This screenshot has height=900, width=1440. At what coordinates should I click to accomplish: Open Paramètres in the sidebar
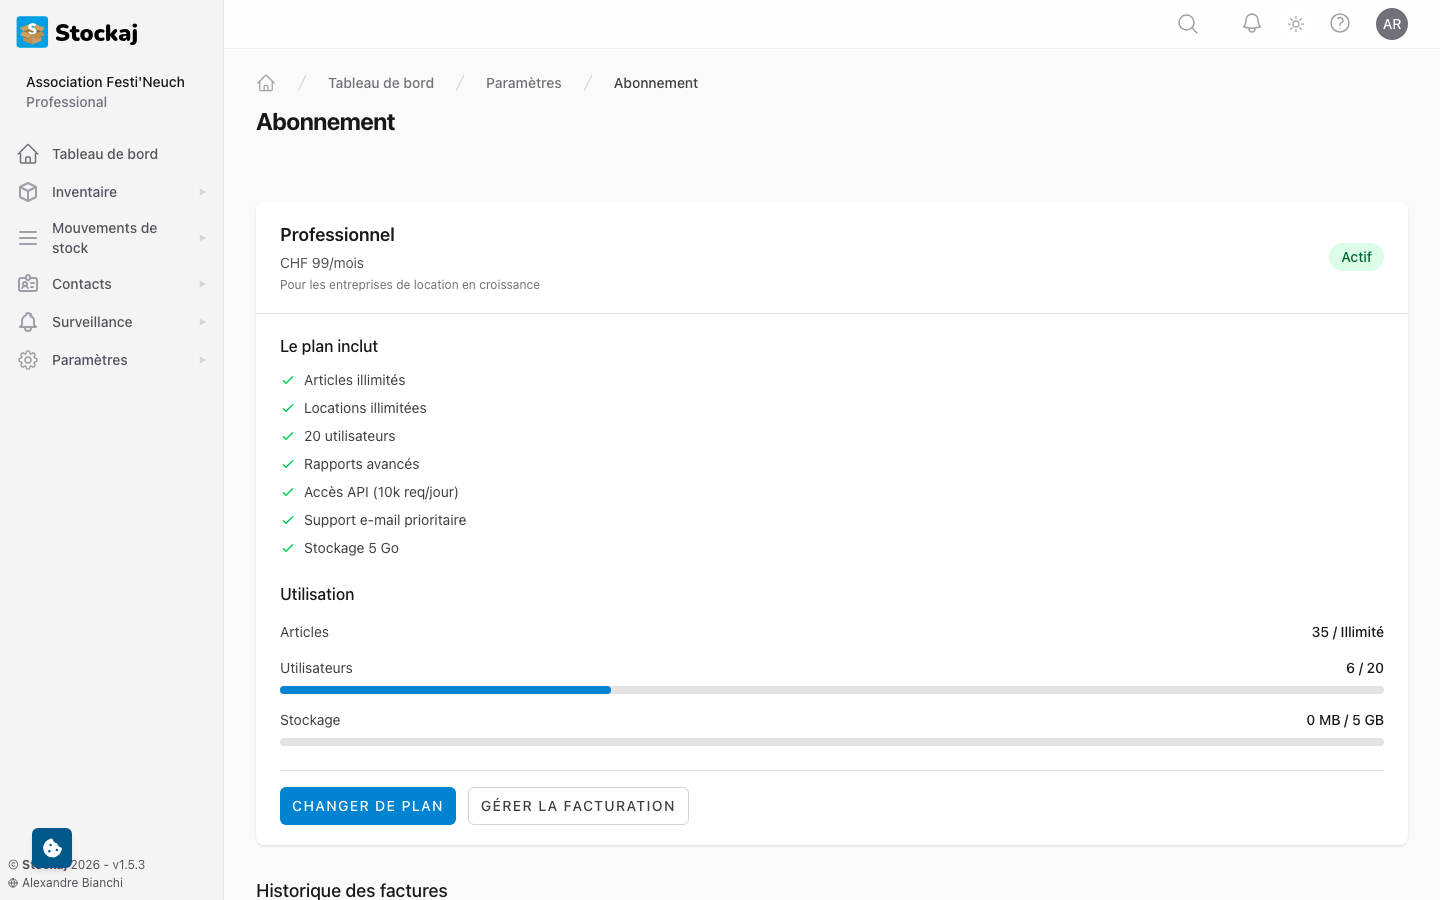pos(112,360)
